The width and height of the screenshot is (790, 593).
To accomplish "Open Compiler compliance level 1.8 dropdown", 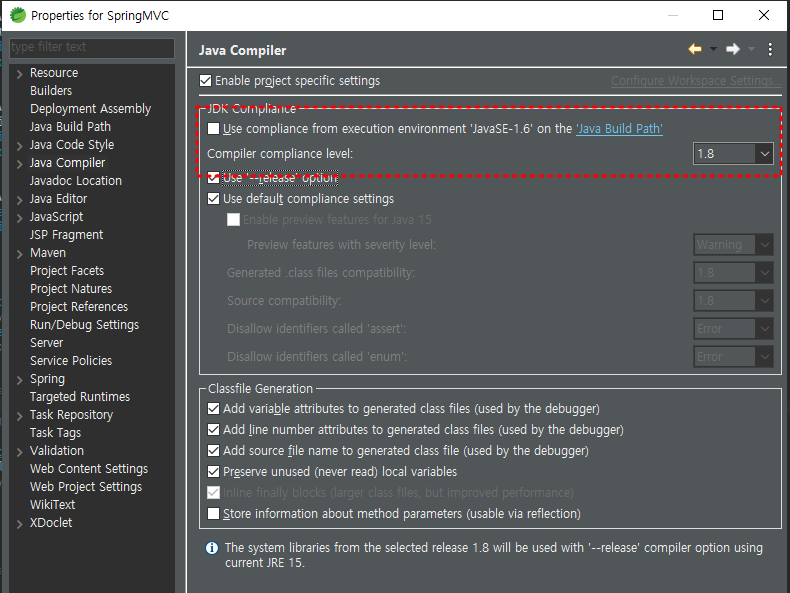I will (733, 154).
